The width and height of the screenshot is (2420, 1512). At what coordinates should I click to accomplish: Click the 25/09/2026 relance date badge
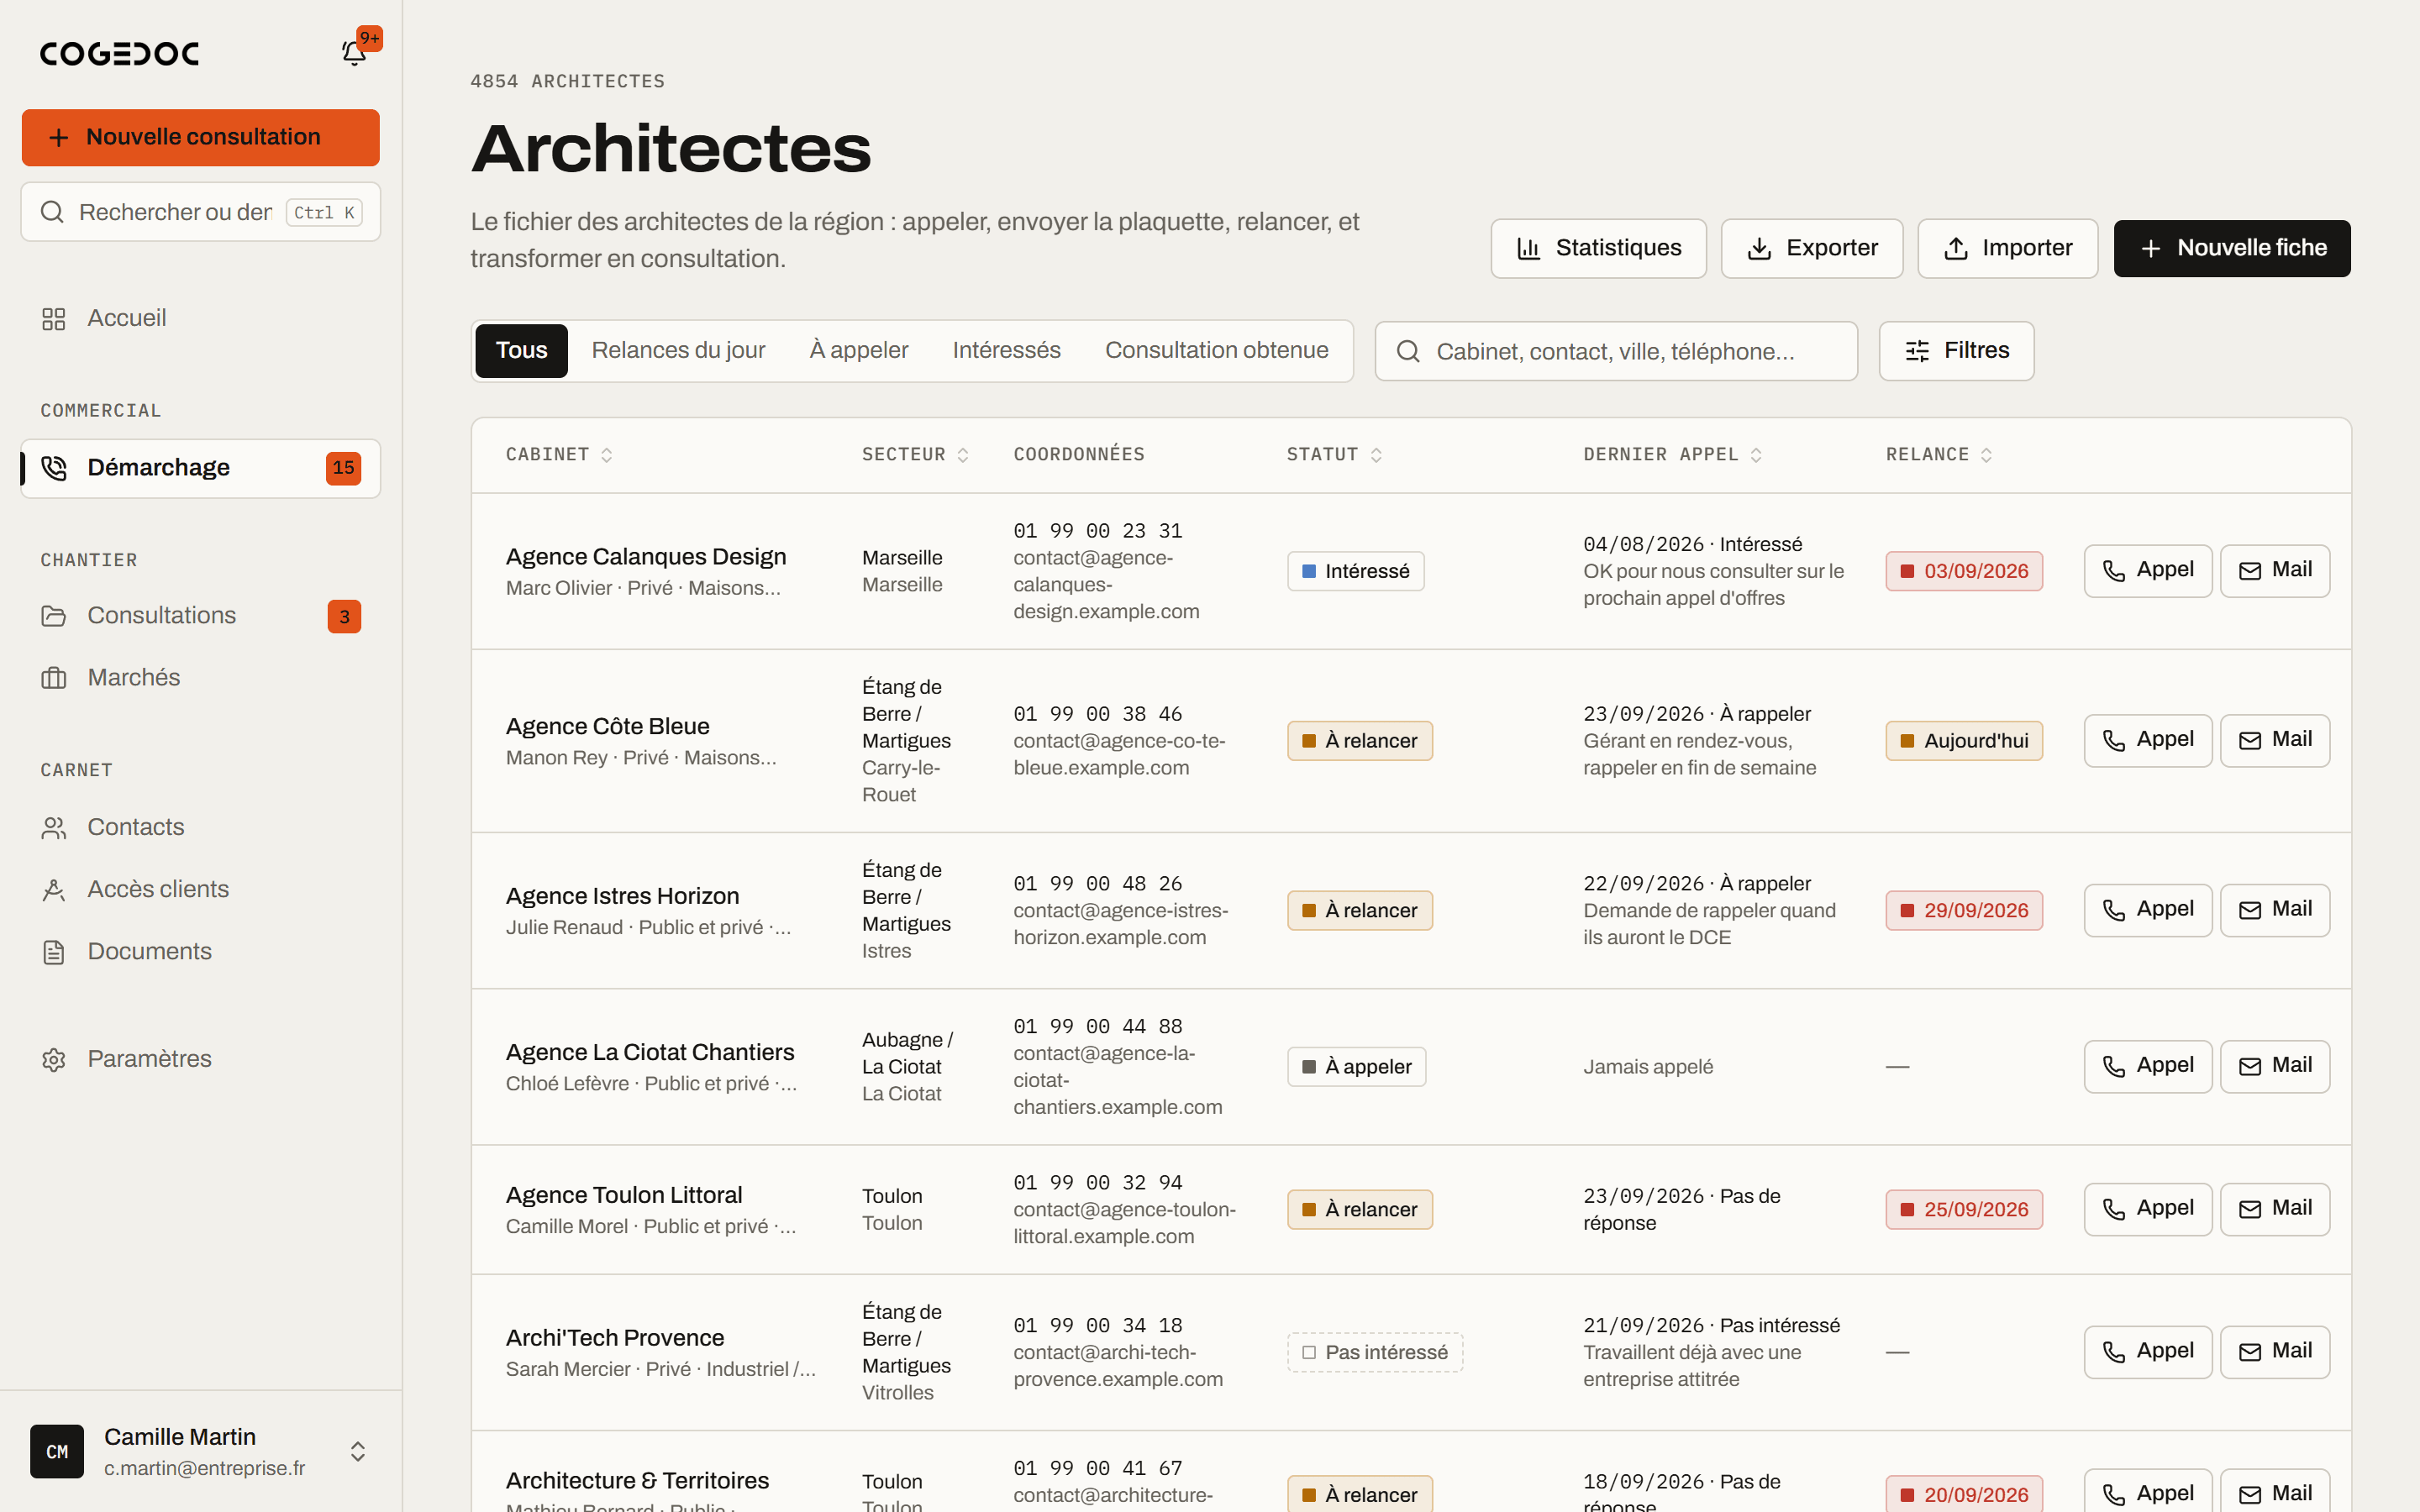click(x=1964, y=1210)
